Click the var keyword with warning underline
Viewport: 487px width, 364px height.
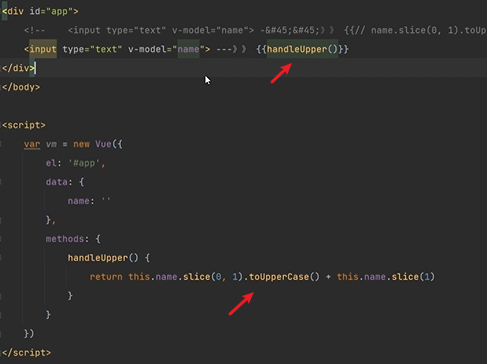coord(32,144)
